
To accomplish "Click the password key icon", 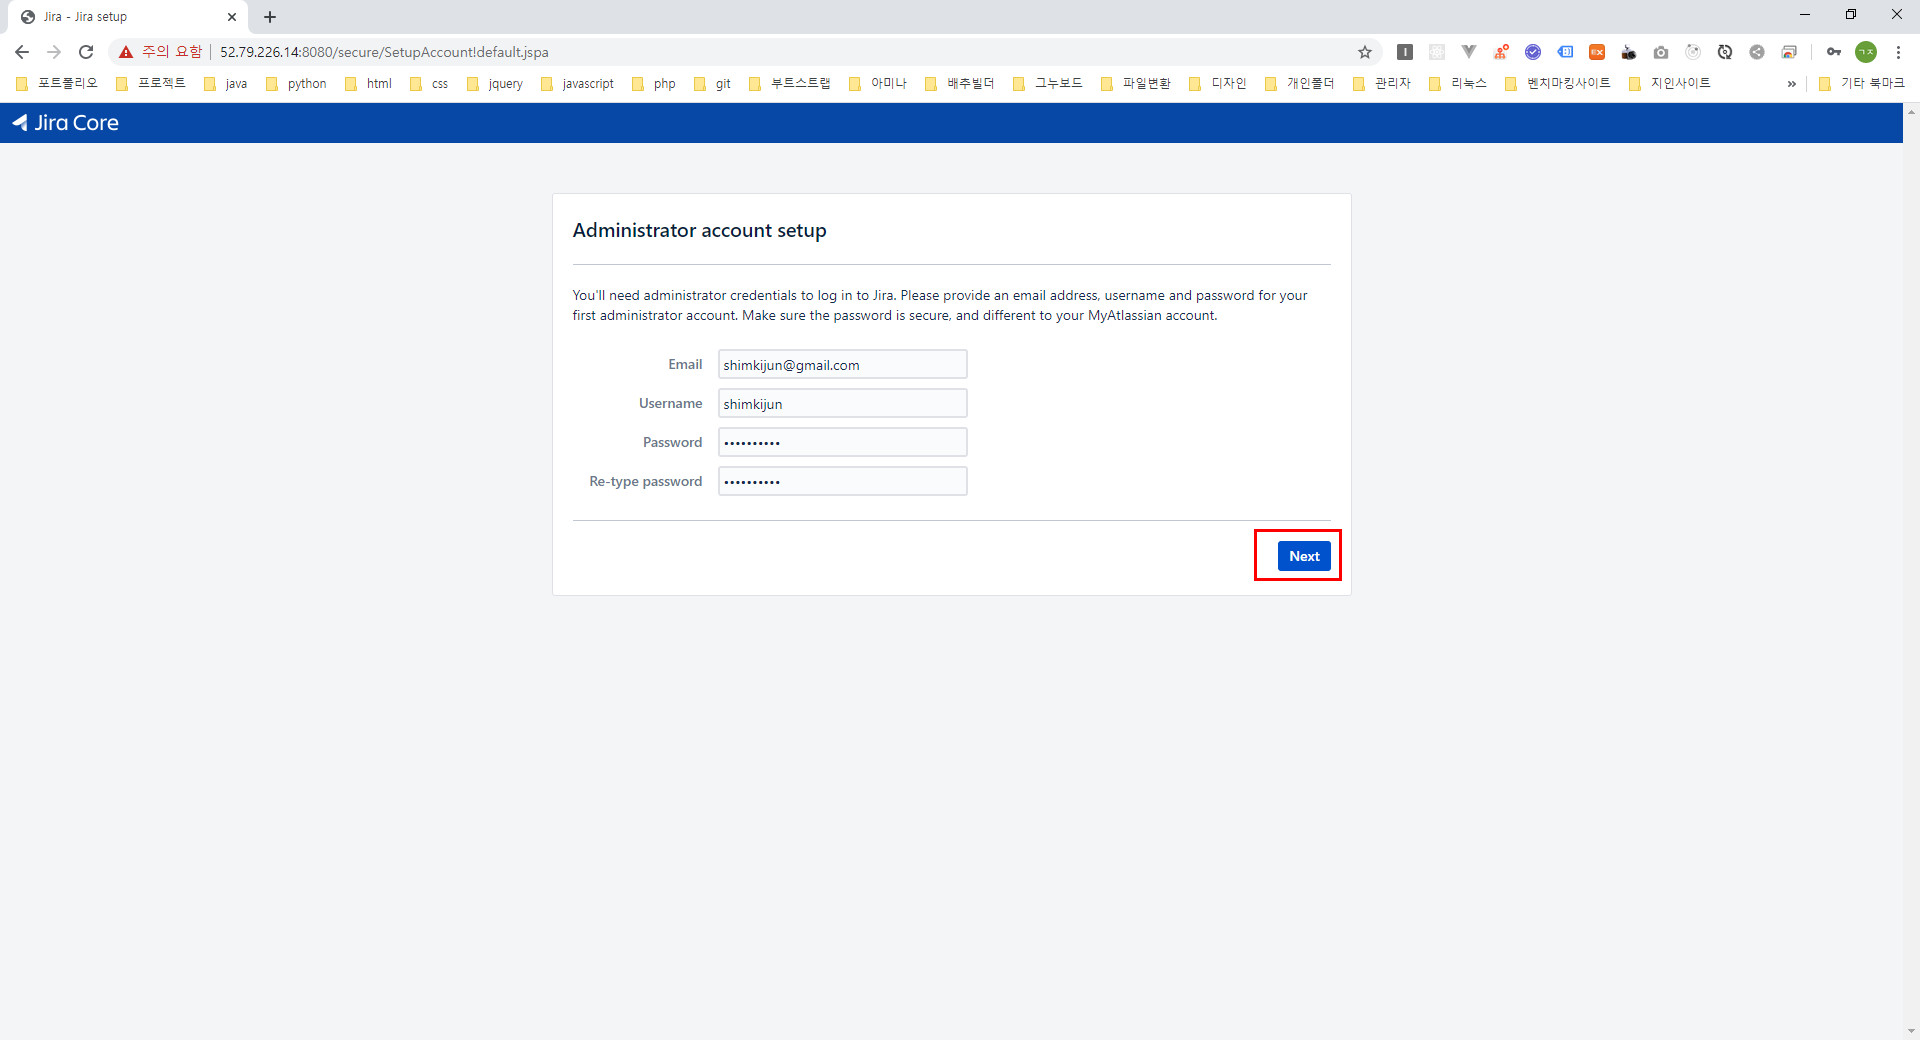I will coord(1834,52).
